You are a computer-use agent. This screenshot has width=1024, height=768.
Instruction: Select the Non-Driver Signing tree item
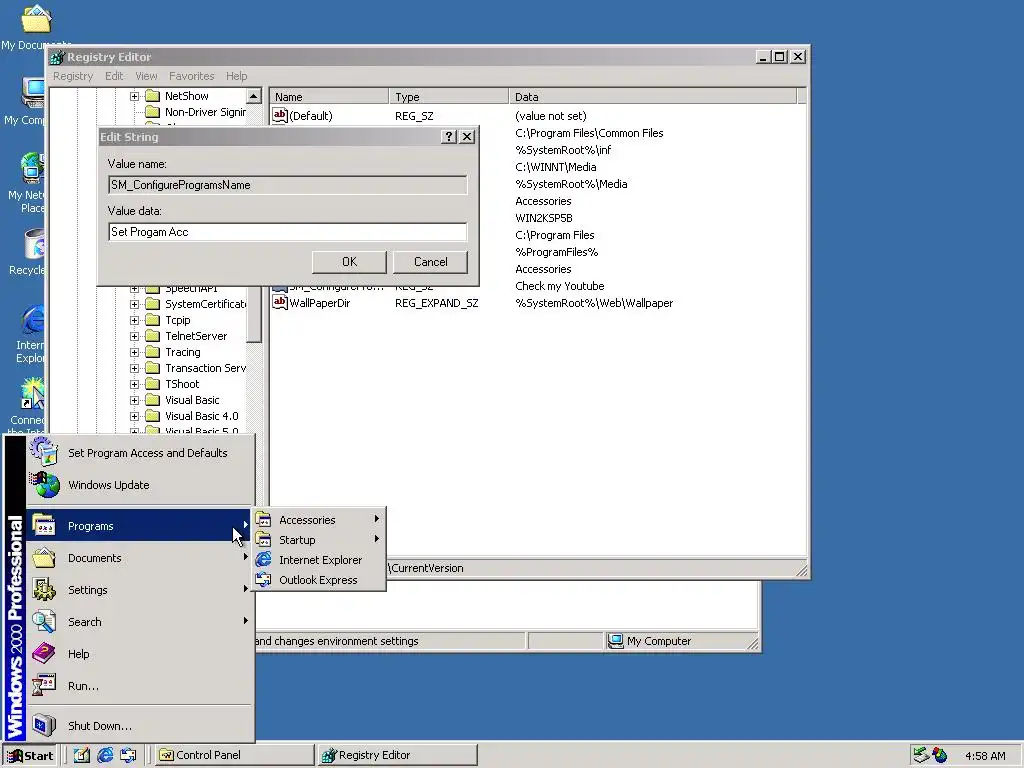[x=205, y=112]
